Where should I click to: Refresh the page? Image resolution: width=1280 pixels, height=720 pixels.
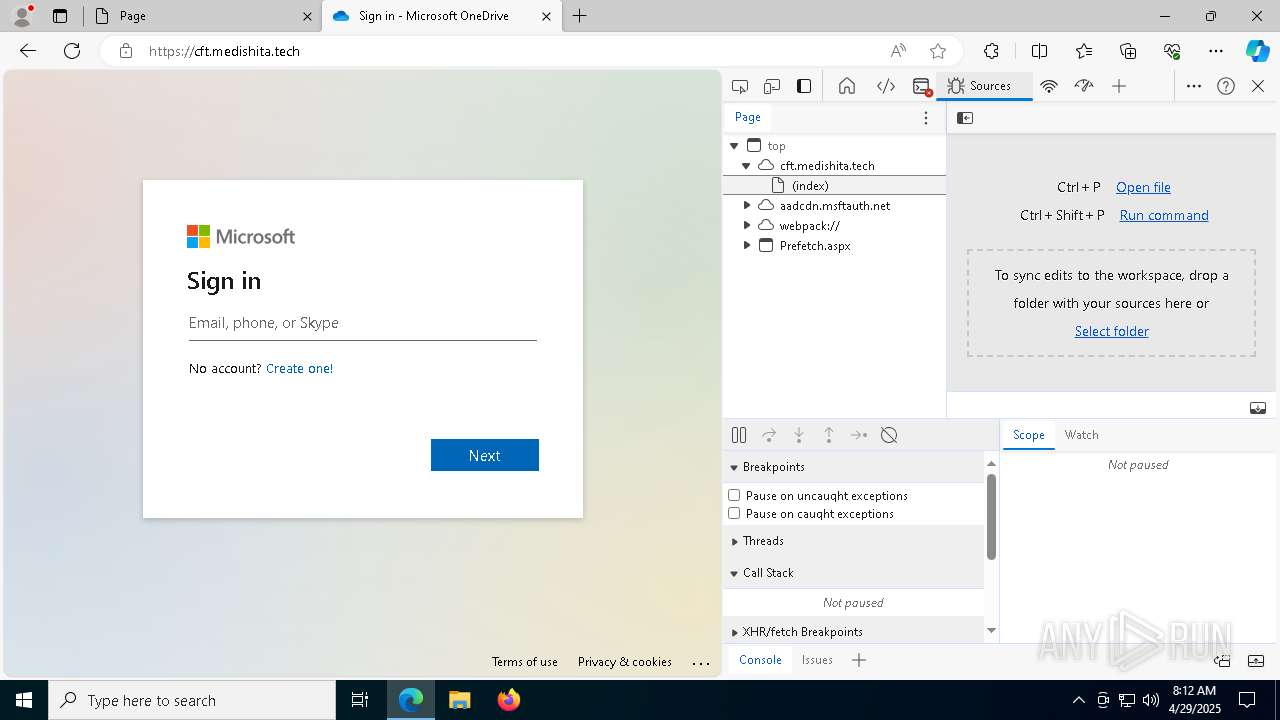coord(72,51)
